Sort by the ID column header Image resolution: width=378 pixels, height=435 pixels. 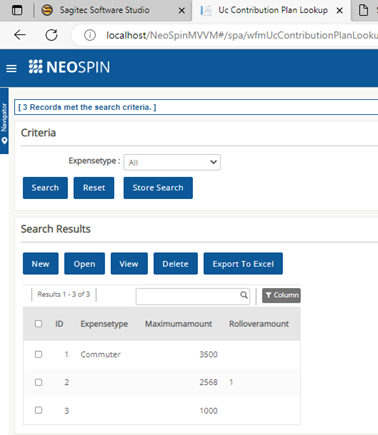click(59, 324)
